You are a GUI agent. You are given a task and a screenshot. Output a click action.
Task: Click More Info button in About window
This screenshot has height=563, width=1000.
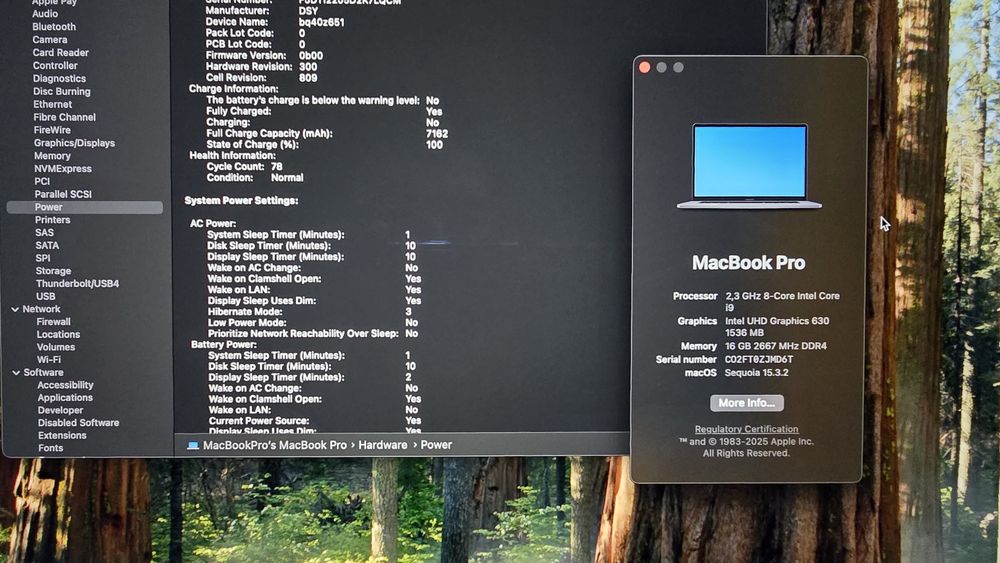747,403
